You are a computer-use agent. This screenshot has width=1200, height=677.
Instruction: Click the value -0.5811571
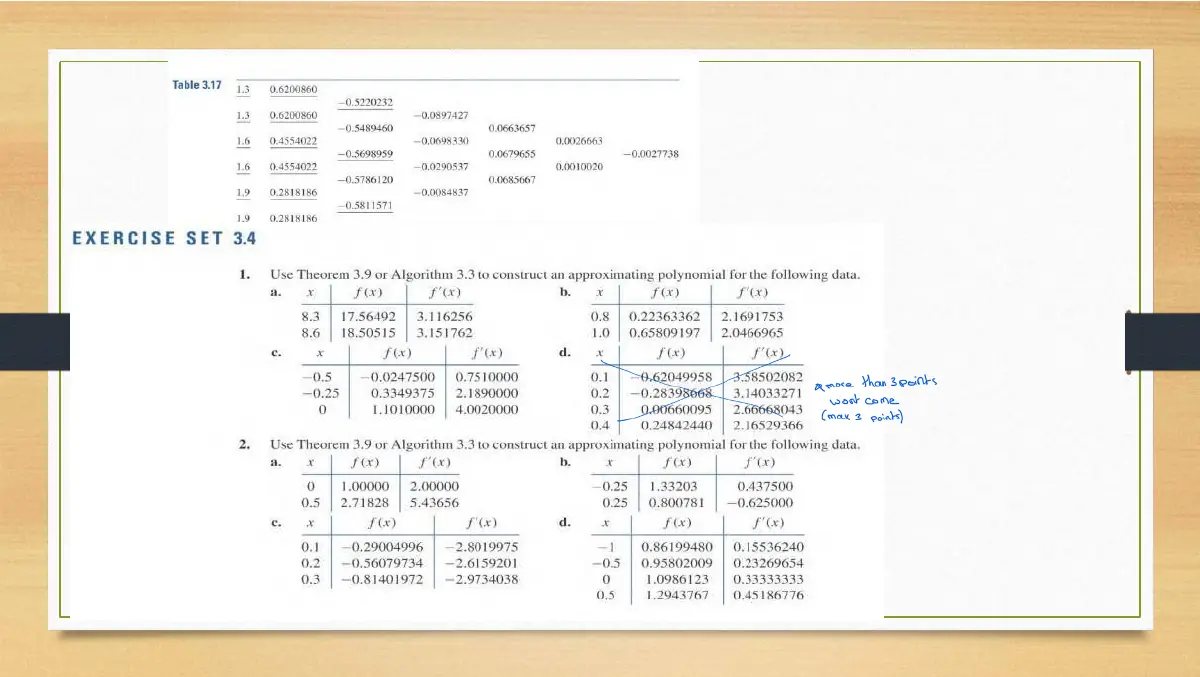click(365, 206)
